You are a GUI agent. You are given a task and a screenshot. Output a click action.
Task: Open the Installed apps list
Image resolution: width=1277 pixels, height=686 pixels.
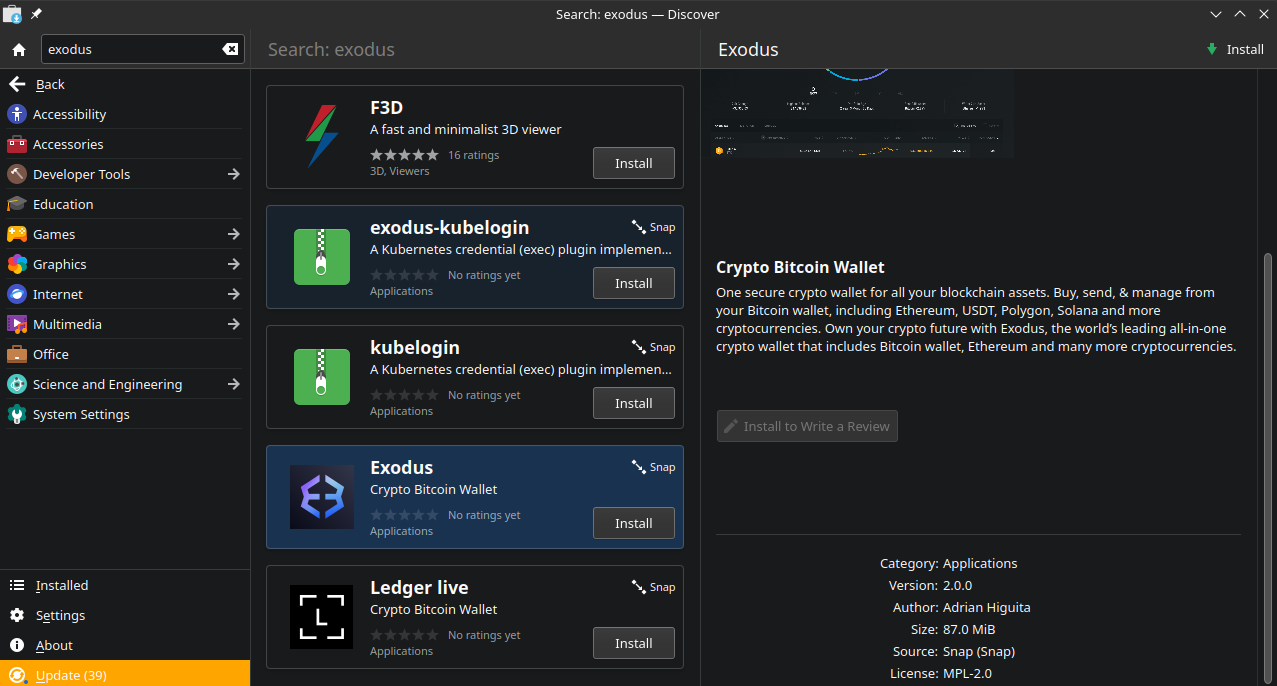pyautogui.click(x=125, y=585)
